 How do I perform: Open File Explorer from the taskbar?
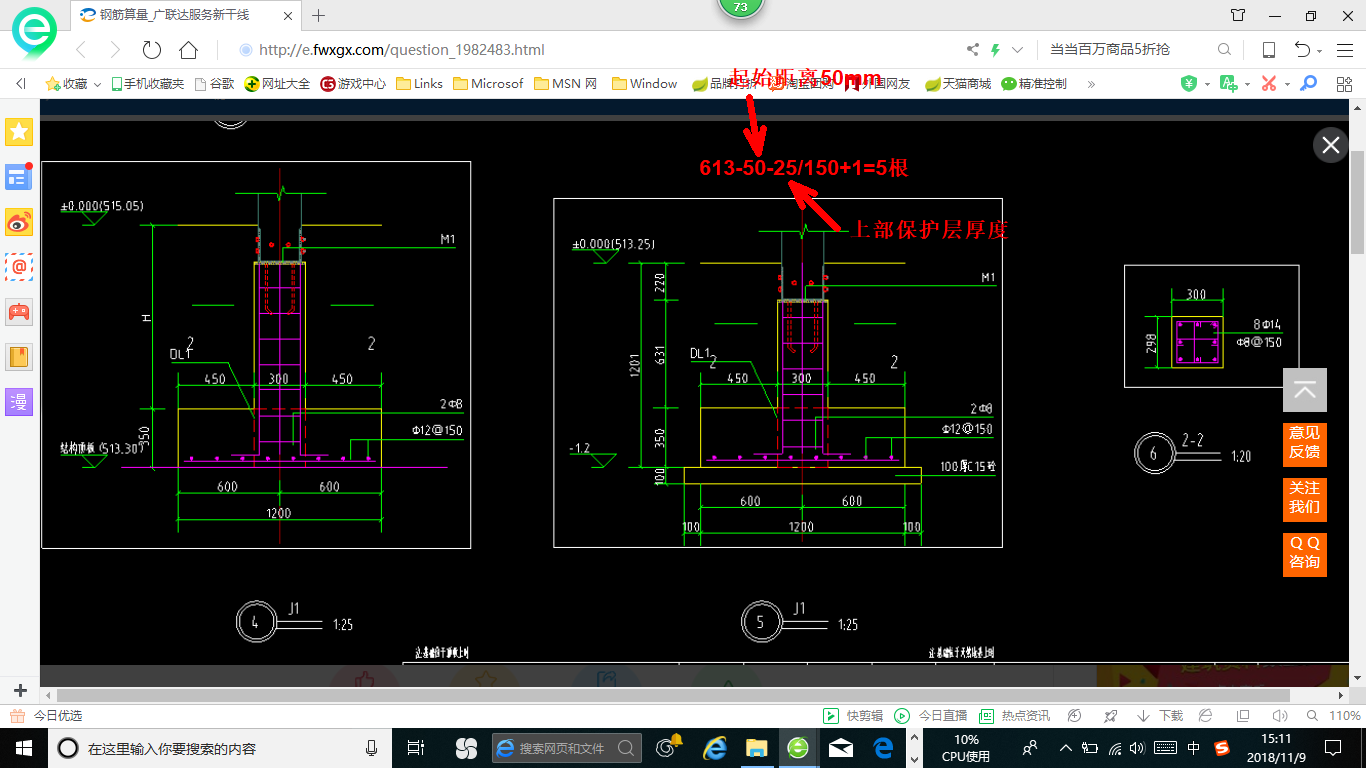point(757,747)
